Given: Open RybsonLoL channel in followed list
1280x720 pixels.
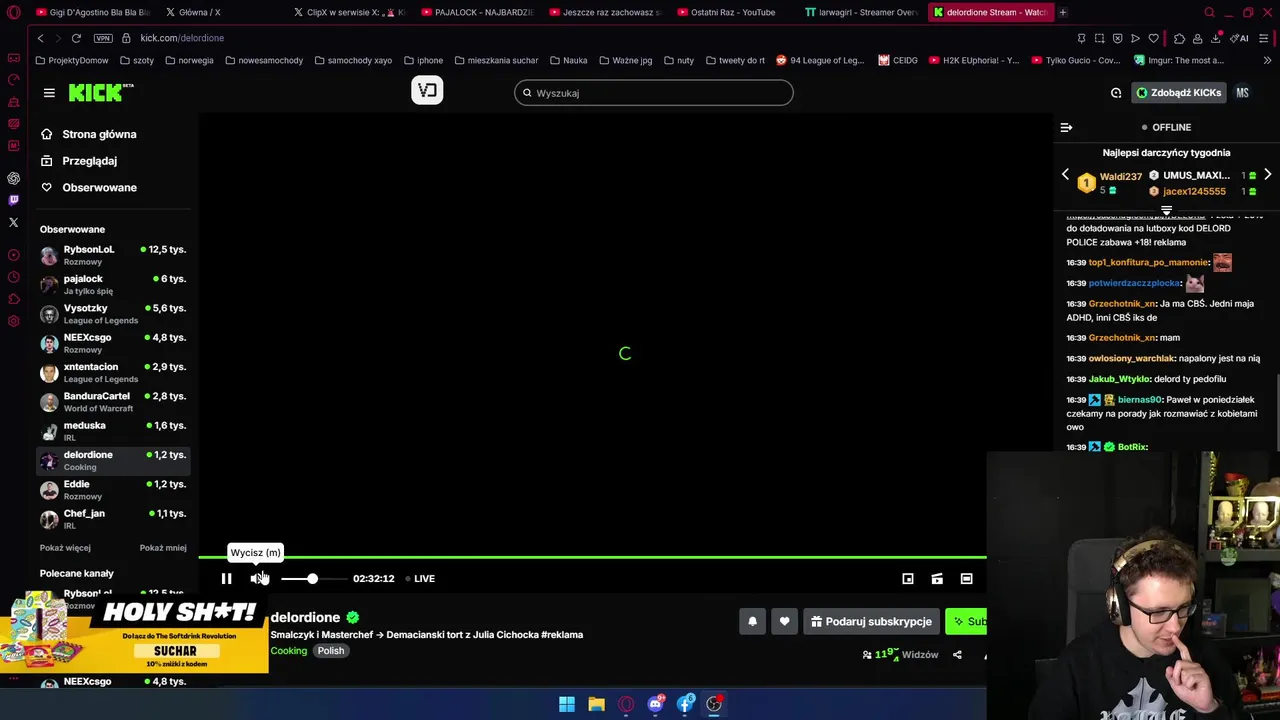Looking at the screenshot, I should click(x=113, y=255).
